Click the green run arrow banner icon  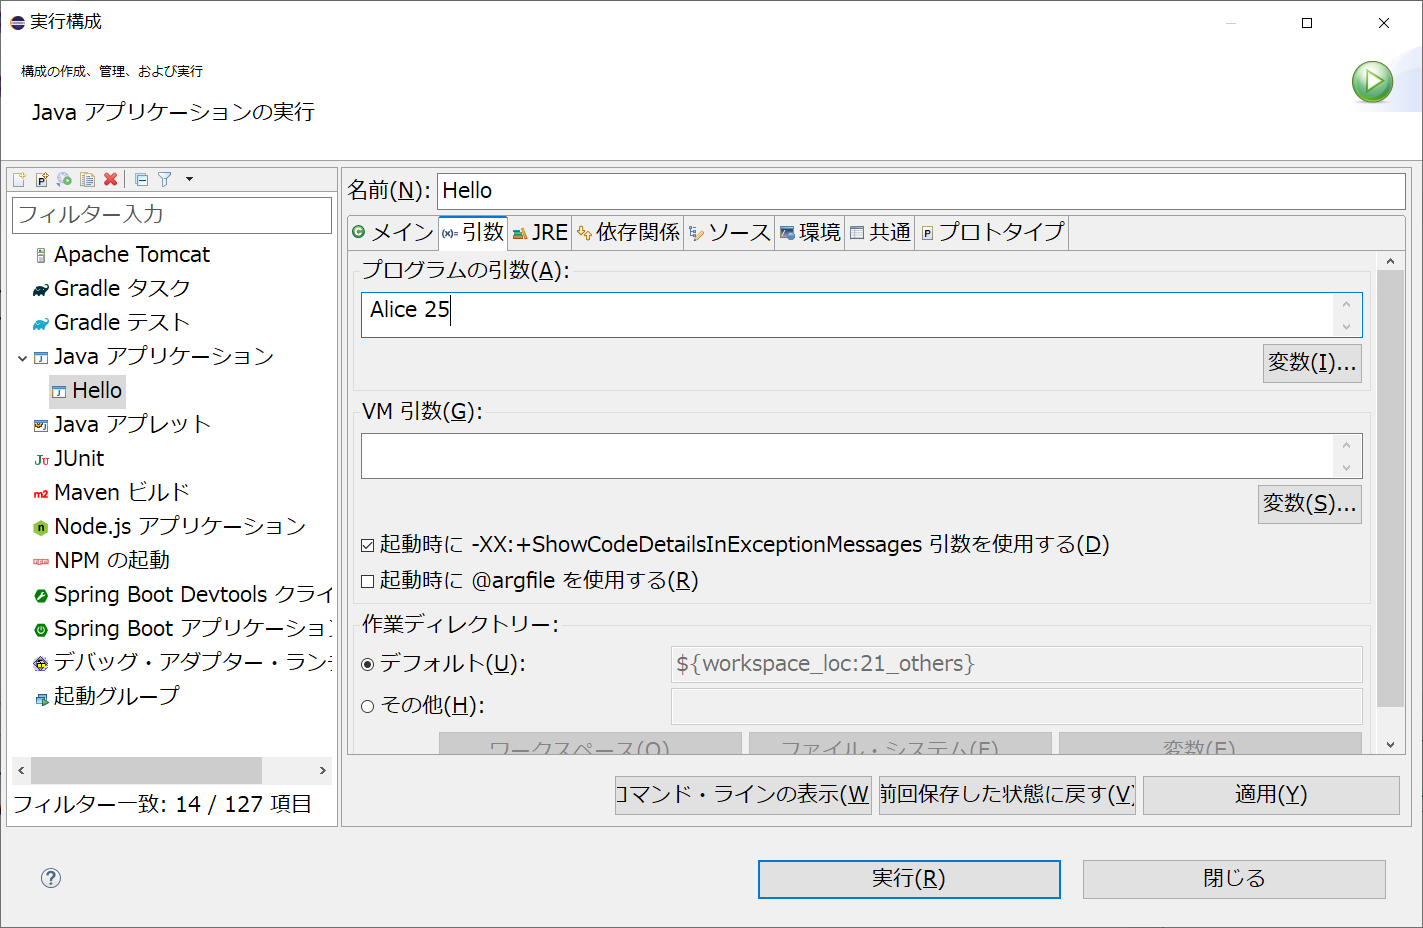click(x=1371, y=81)
